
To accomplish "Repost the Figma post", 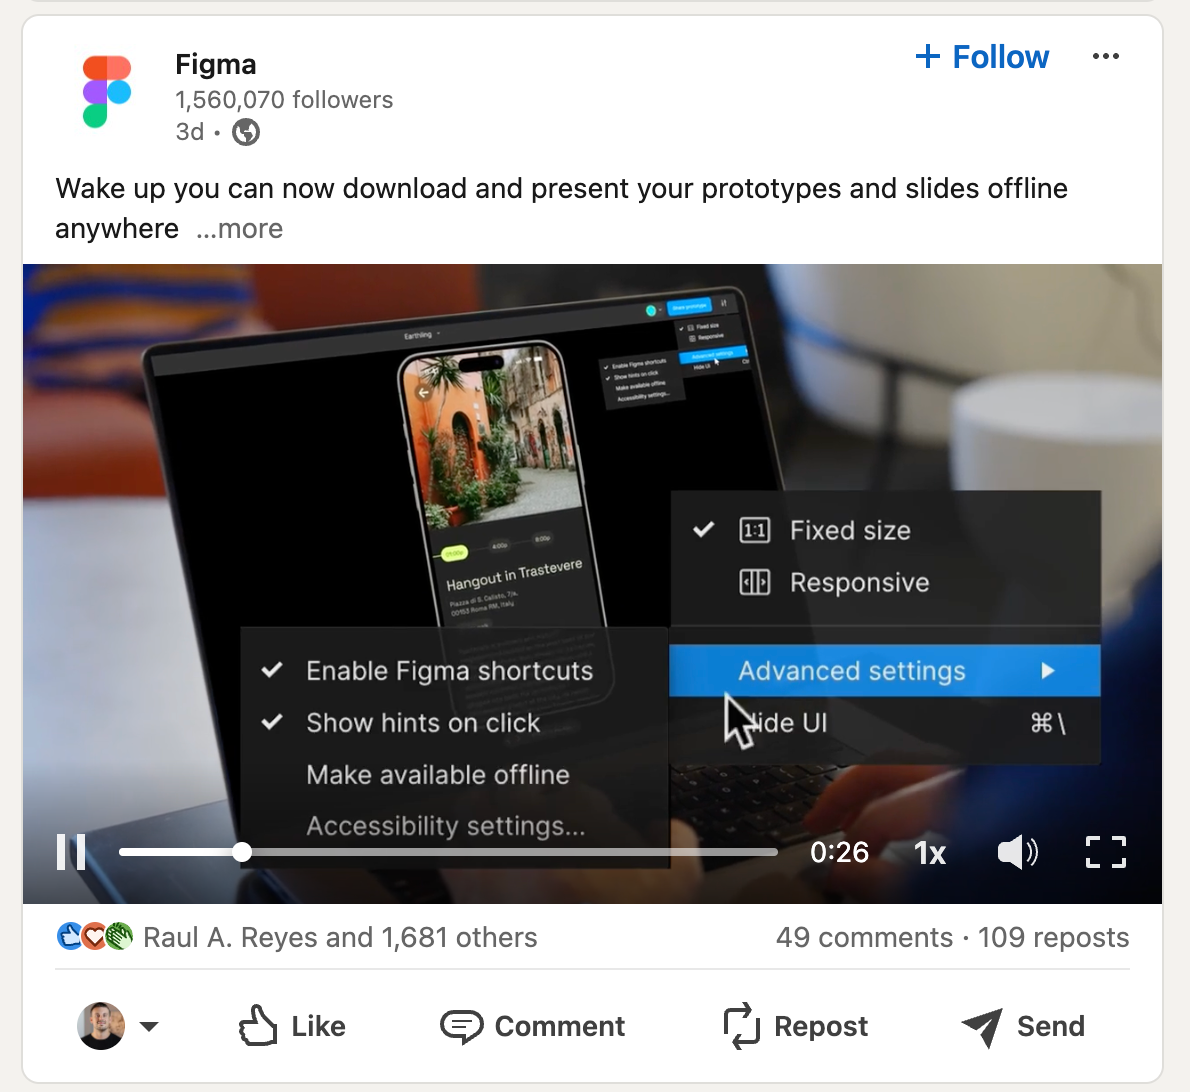I will 795,1026.
